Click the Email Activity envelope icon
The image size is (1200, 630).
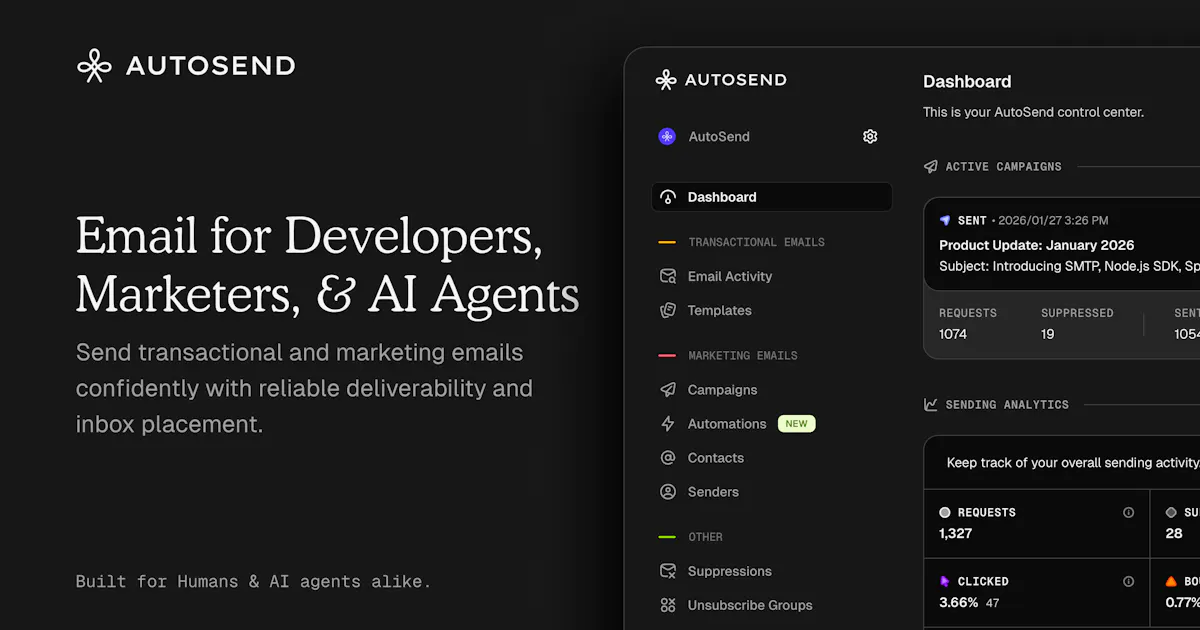[668, 276]
